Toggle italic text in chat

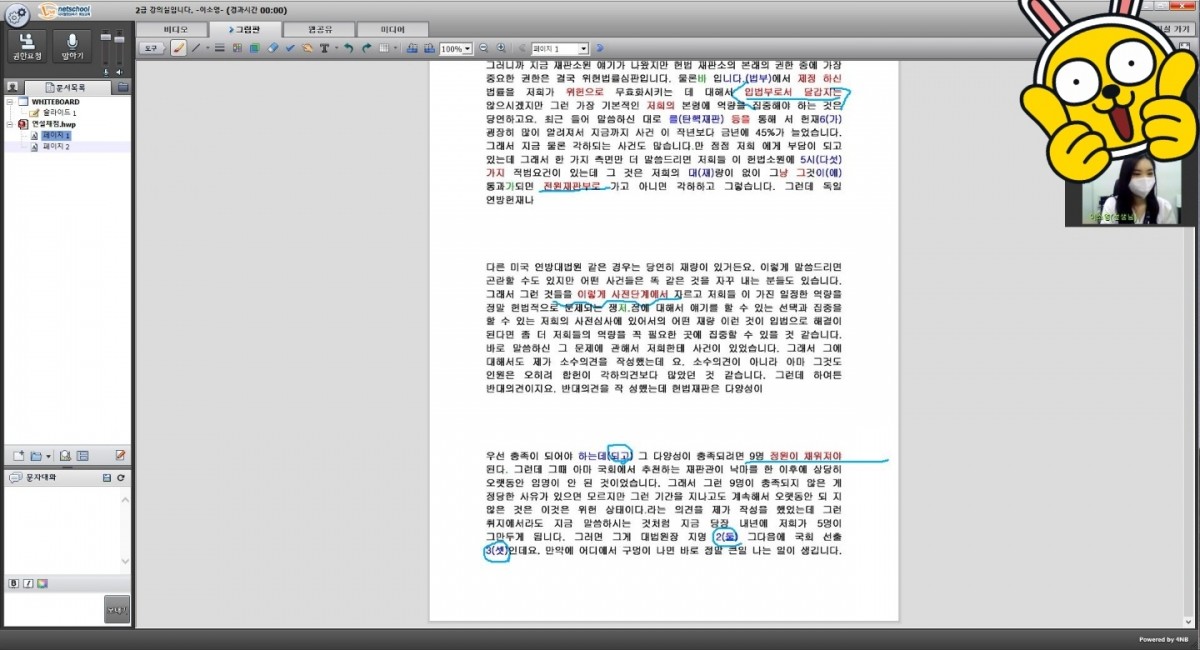(28, 583)
